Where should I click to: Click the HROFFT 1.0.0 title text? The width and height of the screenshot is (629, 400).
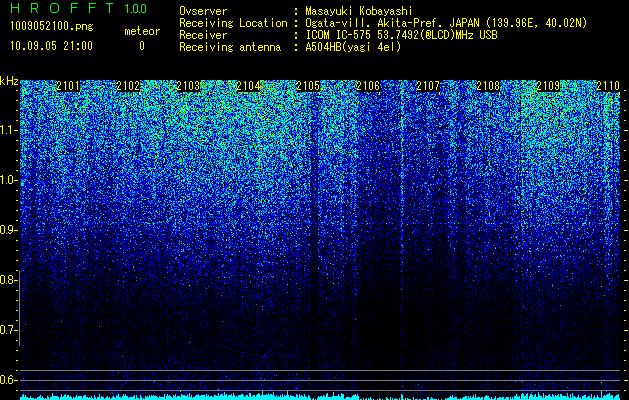tap(78, 8)
